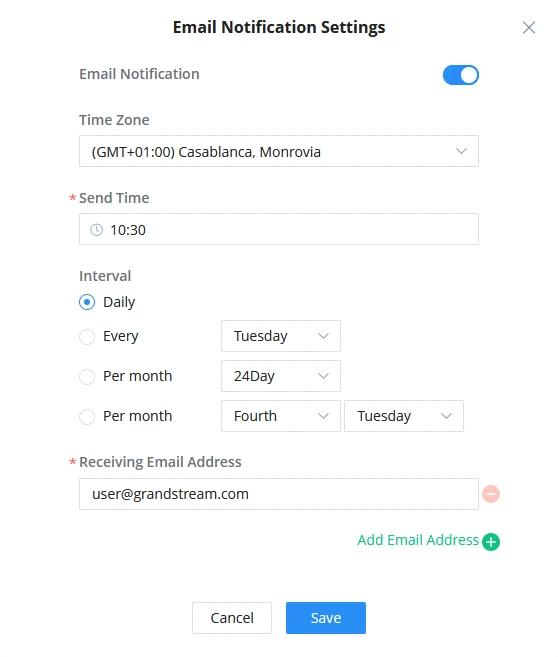The image size is (558, 657).
Task: Choose Per month by day number radio
Action: click(87, 376)
